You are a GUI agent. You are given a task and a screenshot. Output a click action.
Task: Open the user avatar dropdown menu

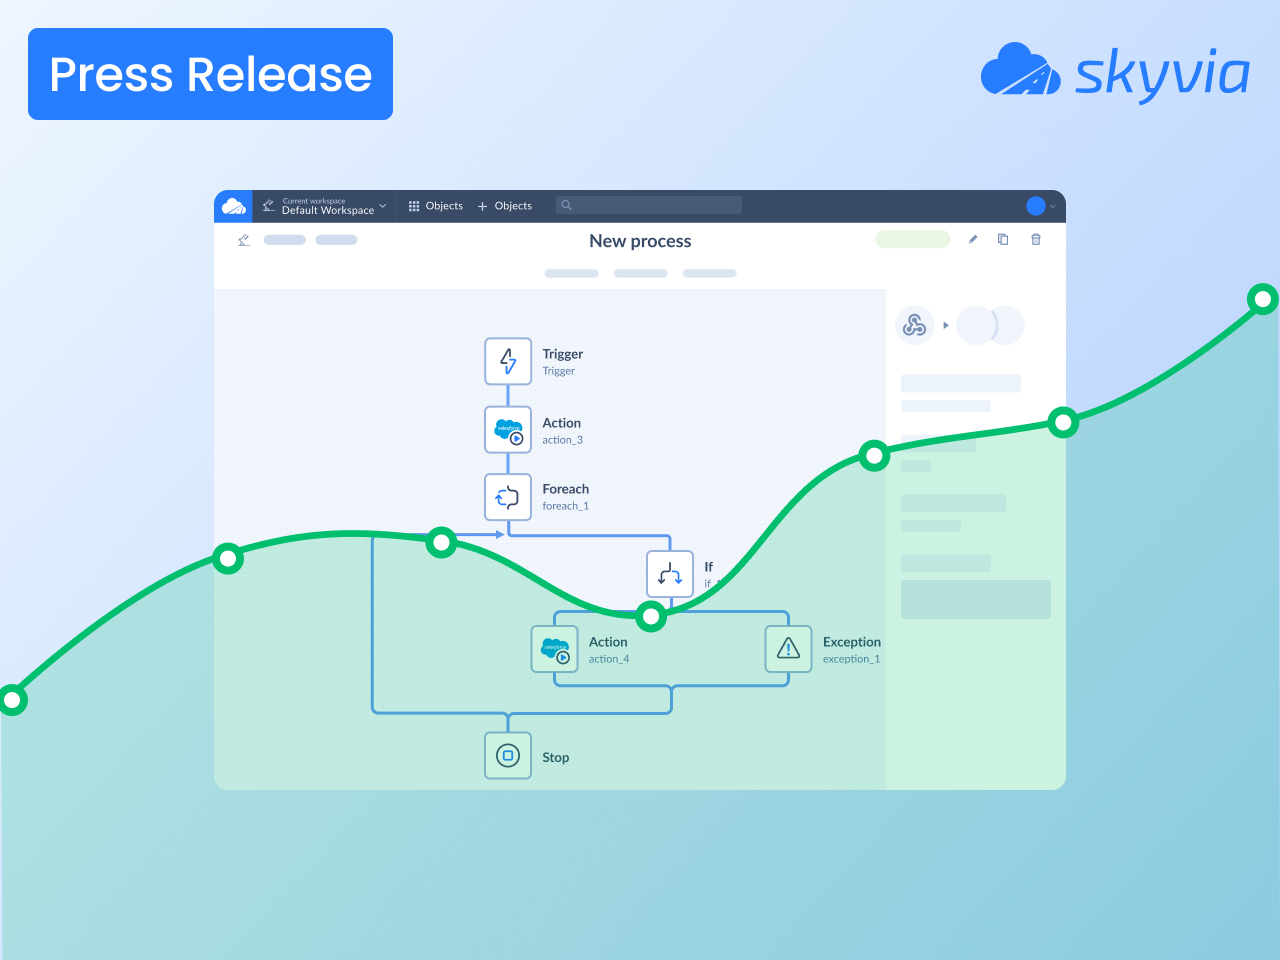[1040, 206]
